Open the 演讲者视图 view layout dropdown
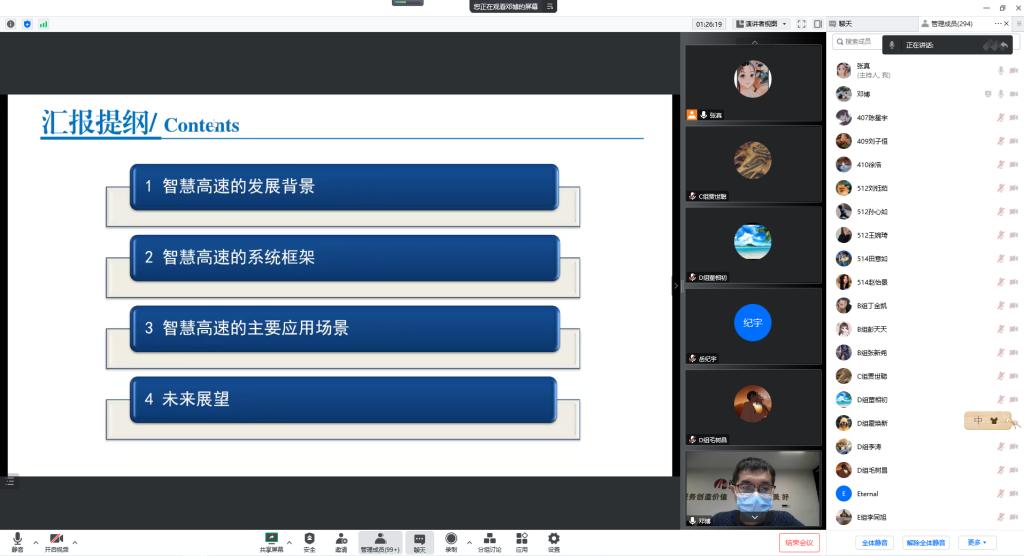 pyautogui.click(x=761, y=24)
